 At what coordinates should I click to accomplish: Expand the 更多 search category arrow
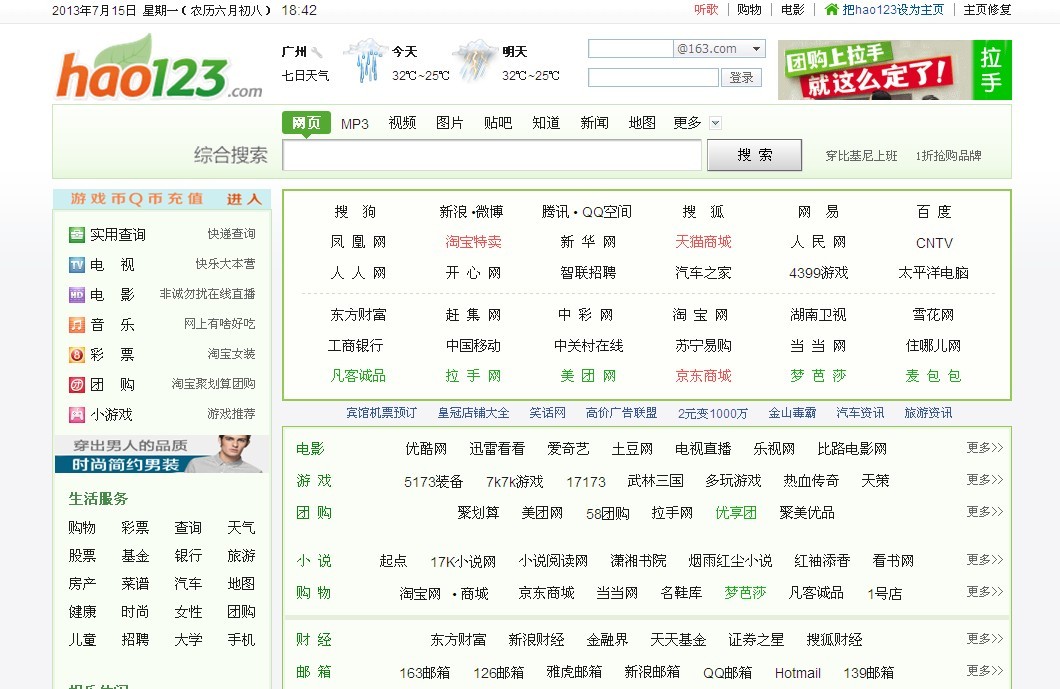(715, 123)
